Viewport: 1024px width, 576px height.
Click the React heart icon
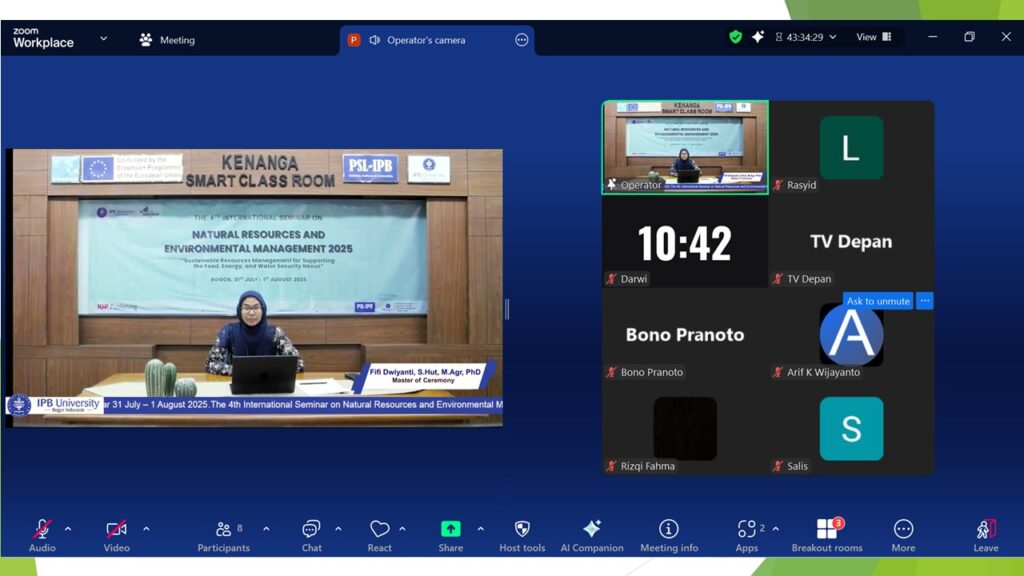coord(379,534)
